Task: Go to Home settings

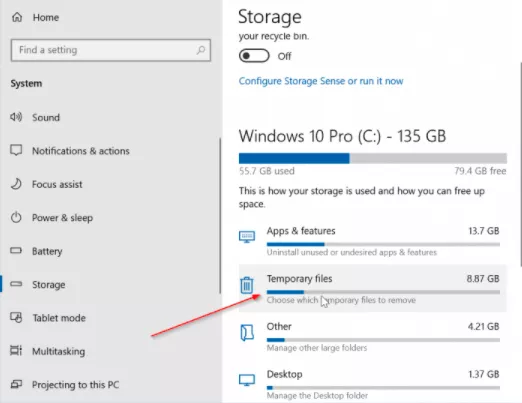Action: 46,17
